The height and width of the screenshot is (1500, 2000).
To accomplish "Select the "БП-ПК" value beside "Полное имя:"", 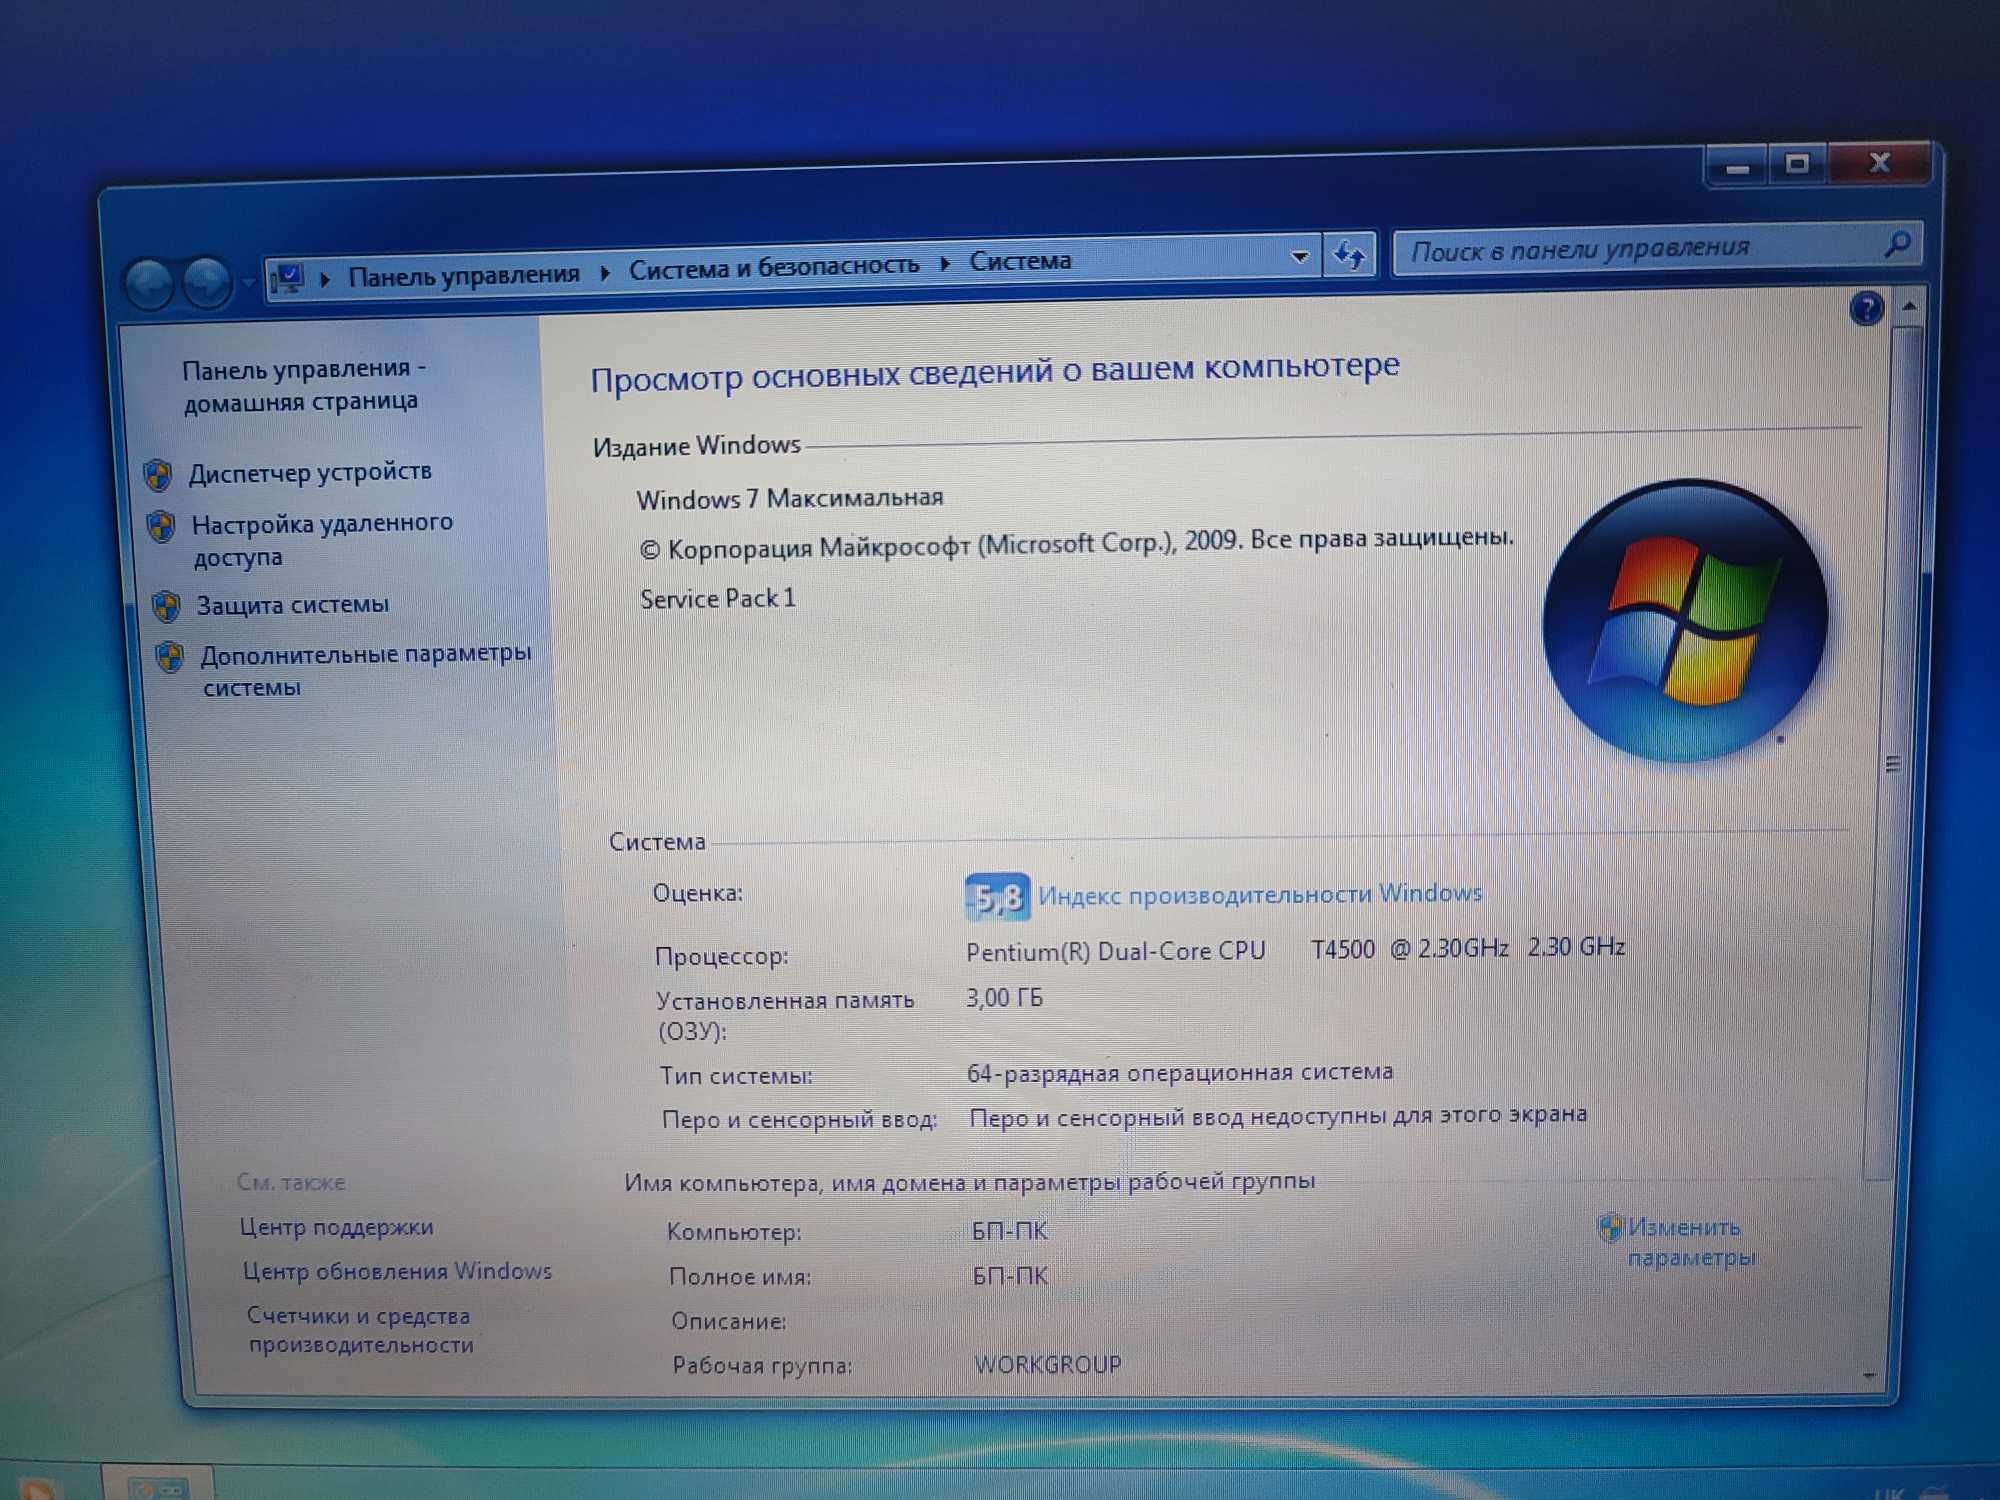I will tap(1010, 1276).
